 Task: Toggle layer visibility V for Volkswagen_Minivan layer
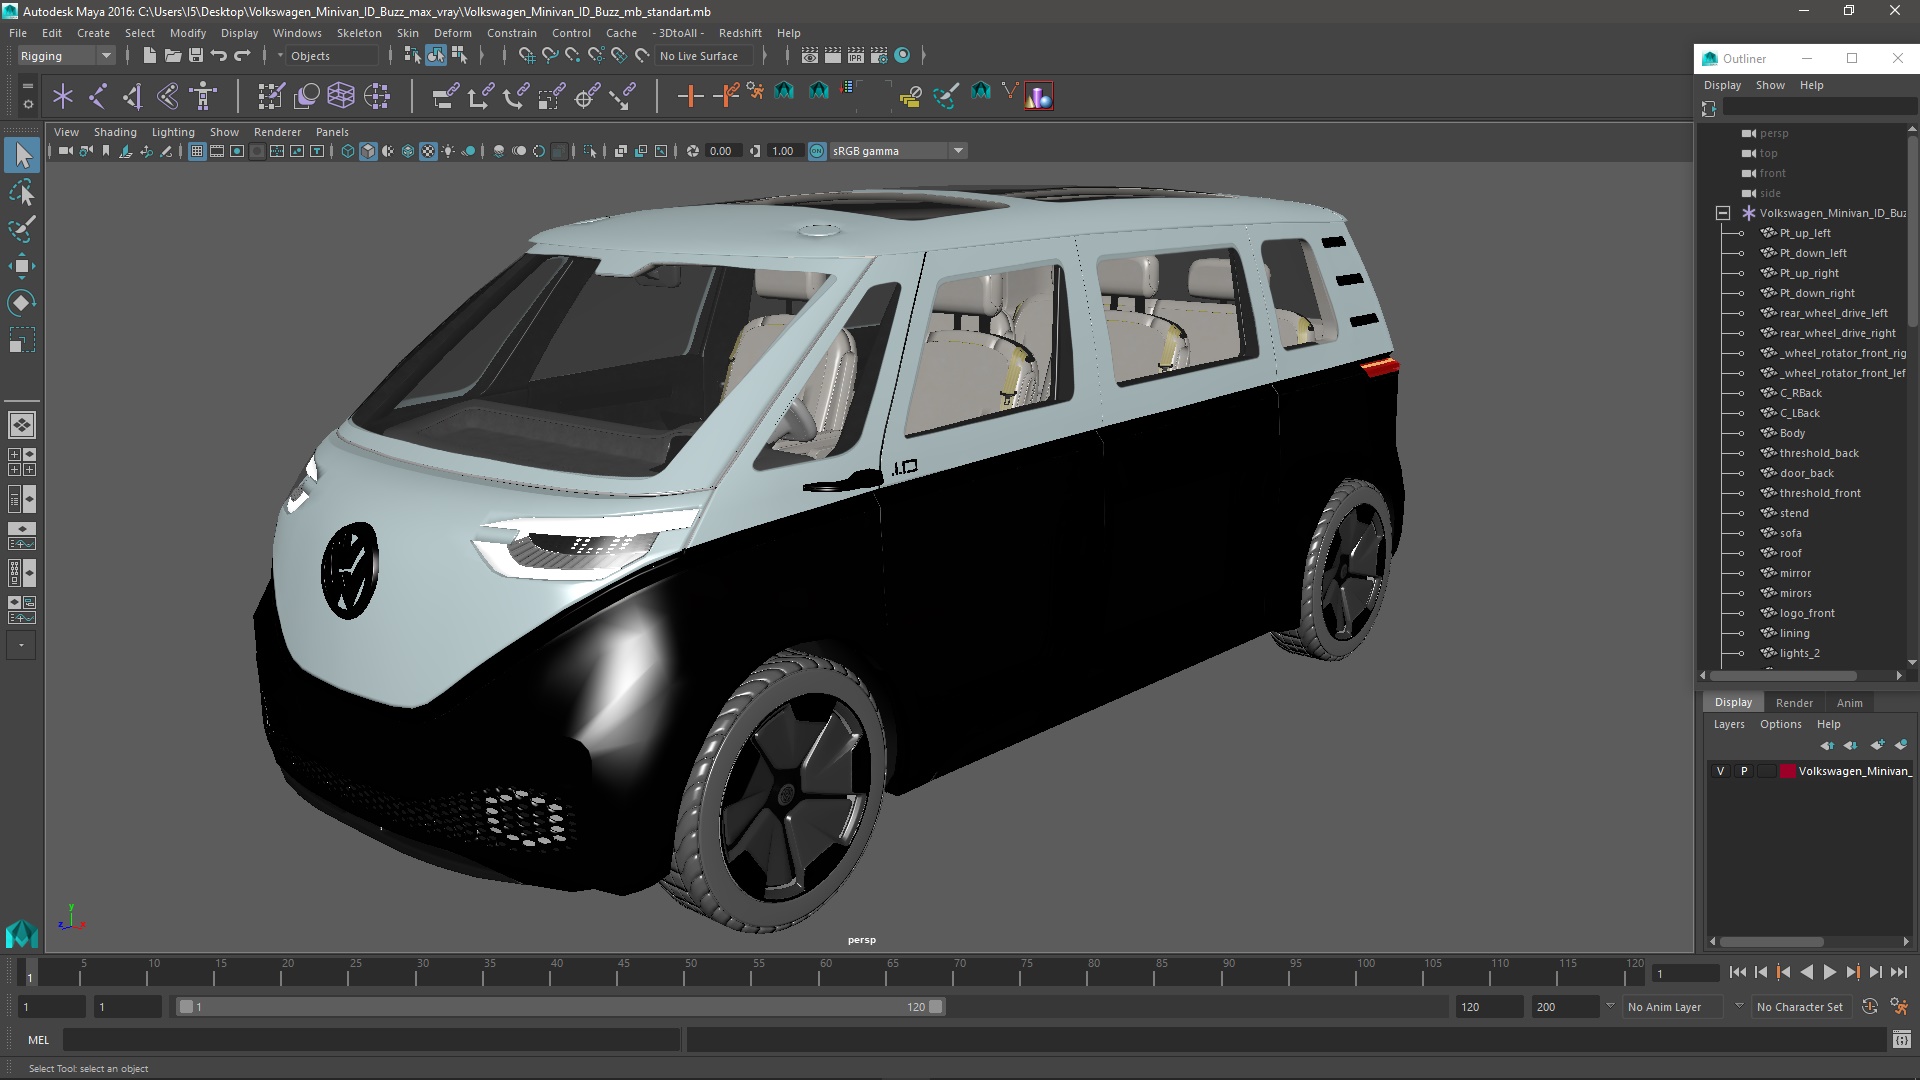[1720, 771]
